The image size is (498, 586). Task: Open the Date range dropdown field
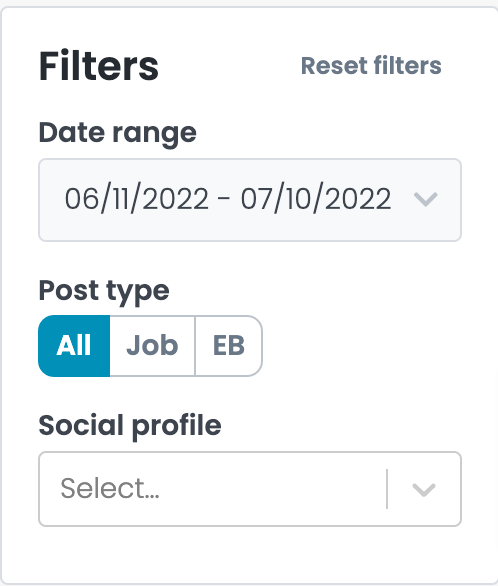250,200
